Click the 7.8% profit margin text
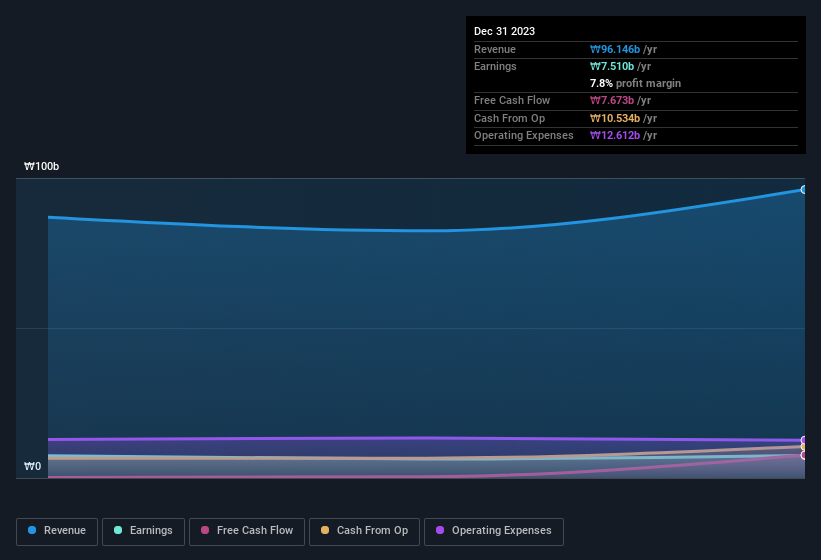The height and width of the screenshot is (560, 821). click(635, 83)
